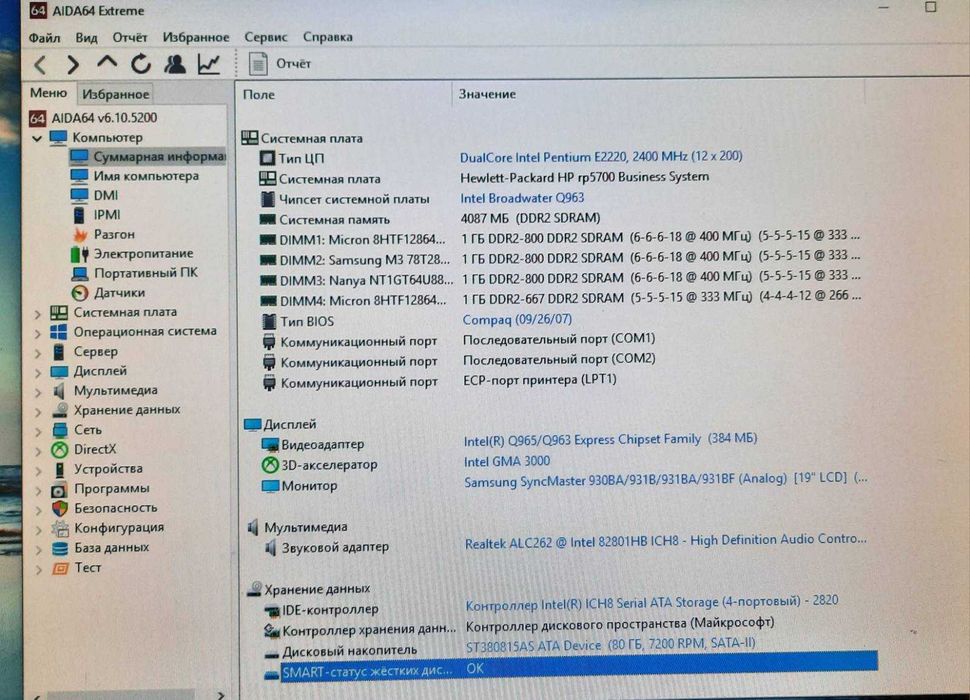
Task: Click the Безопасность shield icon
Action: (59, 508)
